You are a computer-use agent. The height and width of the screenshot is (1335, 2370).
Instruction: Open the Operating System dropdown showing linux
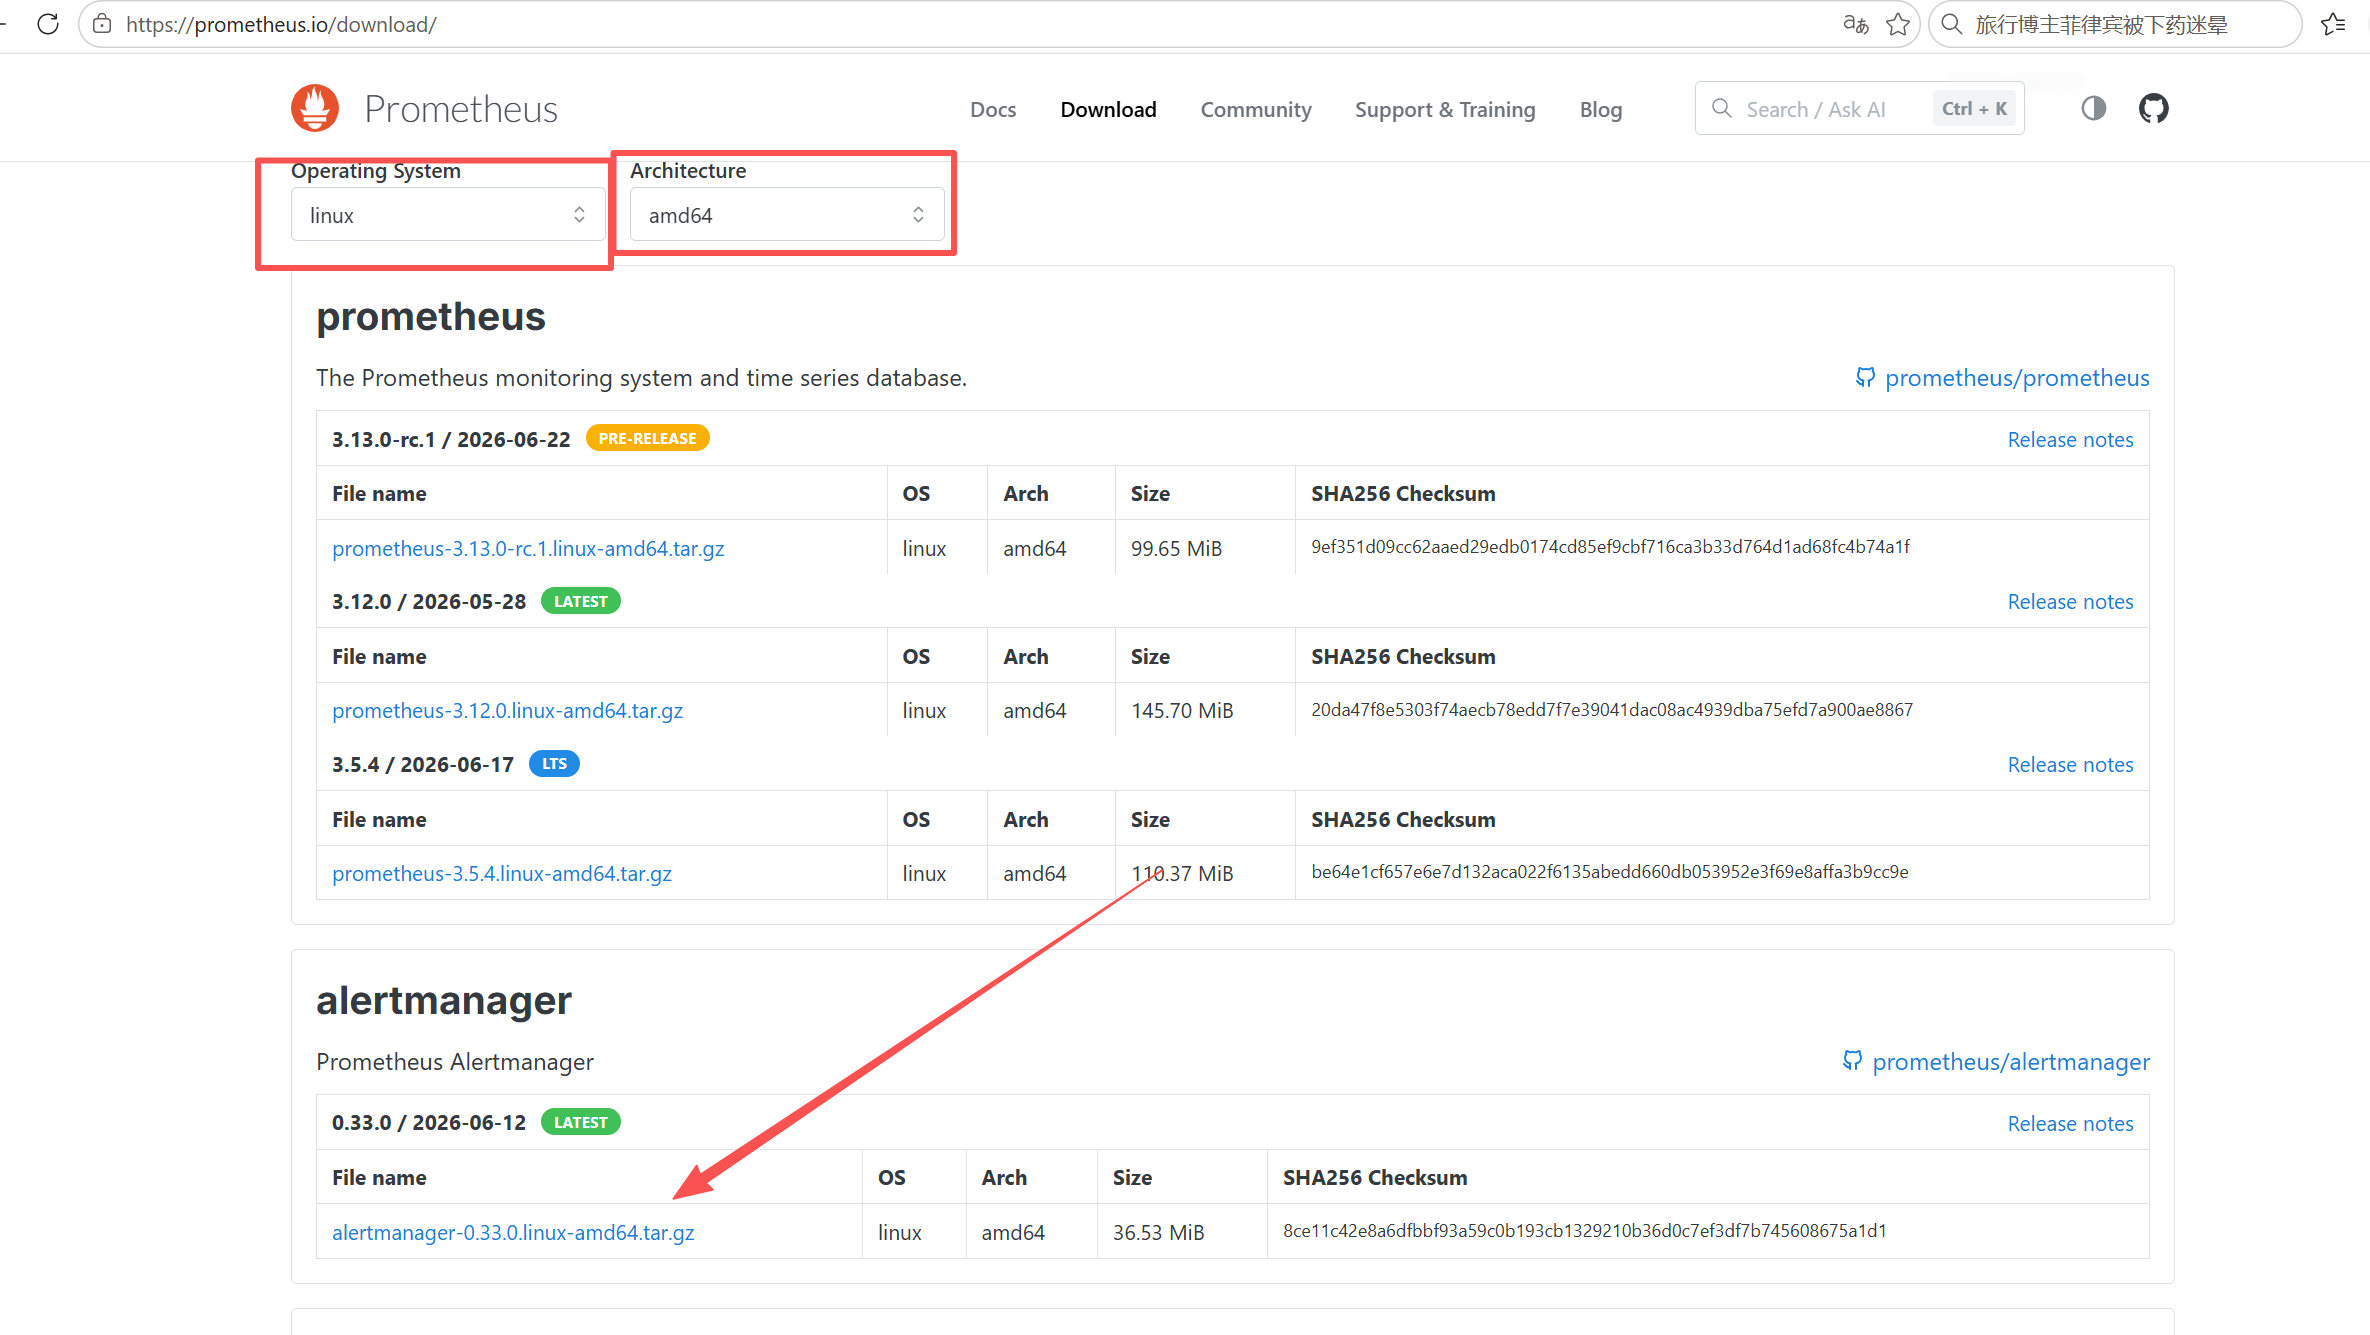pos(448,215)
